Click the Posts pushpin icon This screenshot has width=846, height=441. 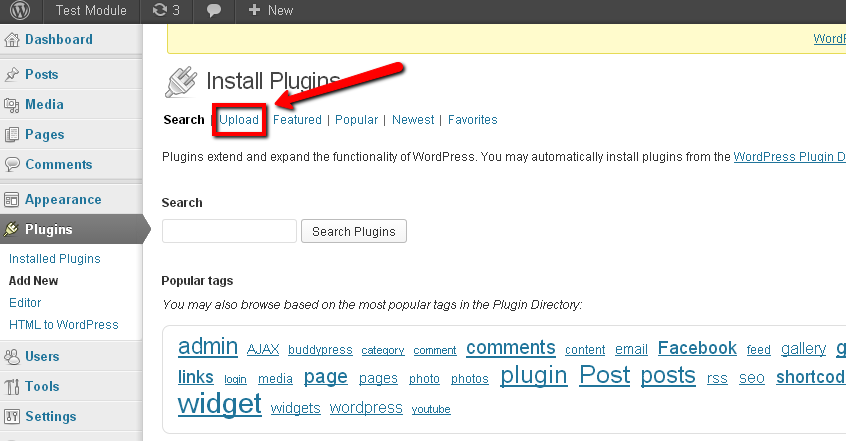coord(11,74)
